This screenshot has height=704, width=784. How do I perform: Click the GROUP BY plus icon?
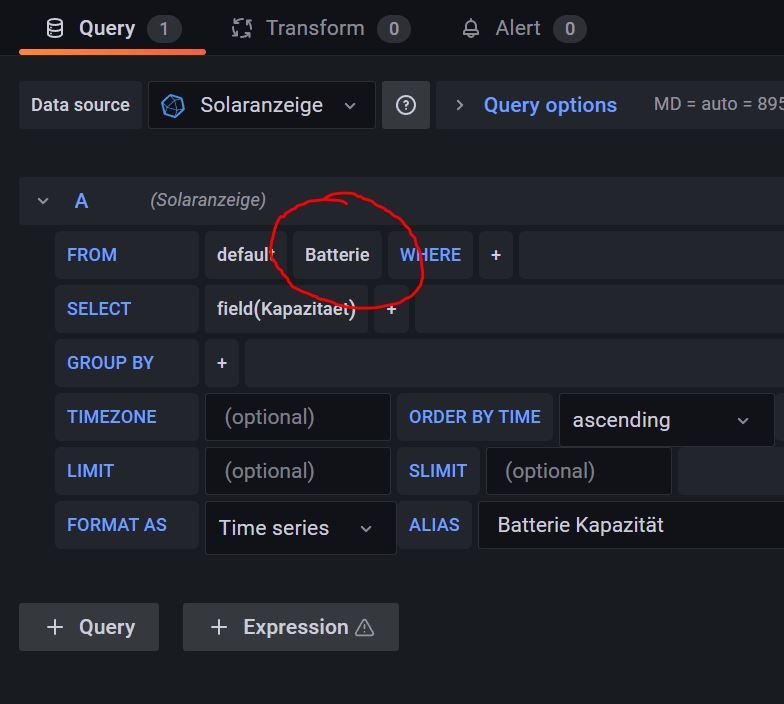[x=221, y=363]
